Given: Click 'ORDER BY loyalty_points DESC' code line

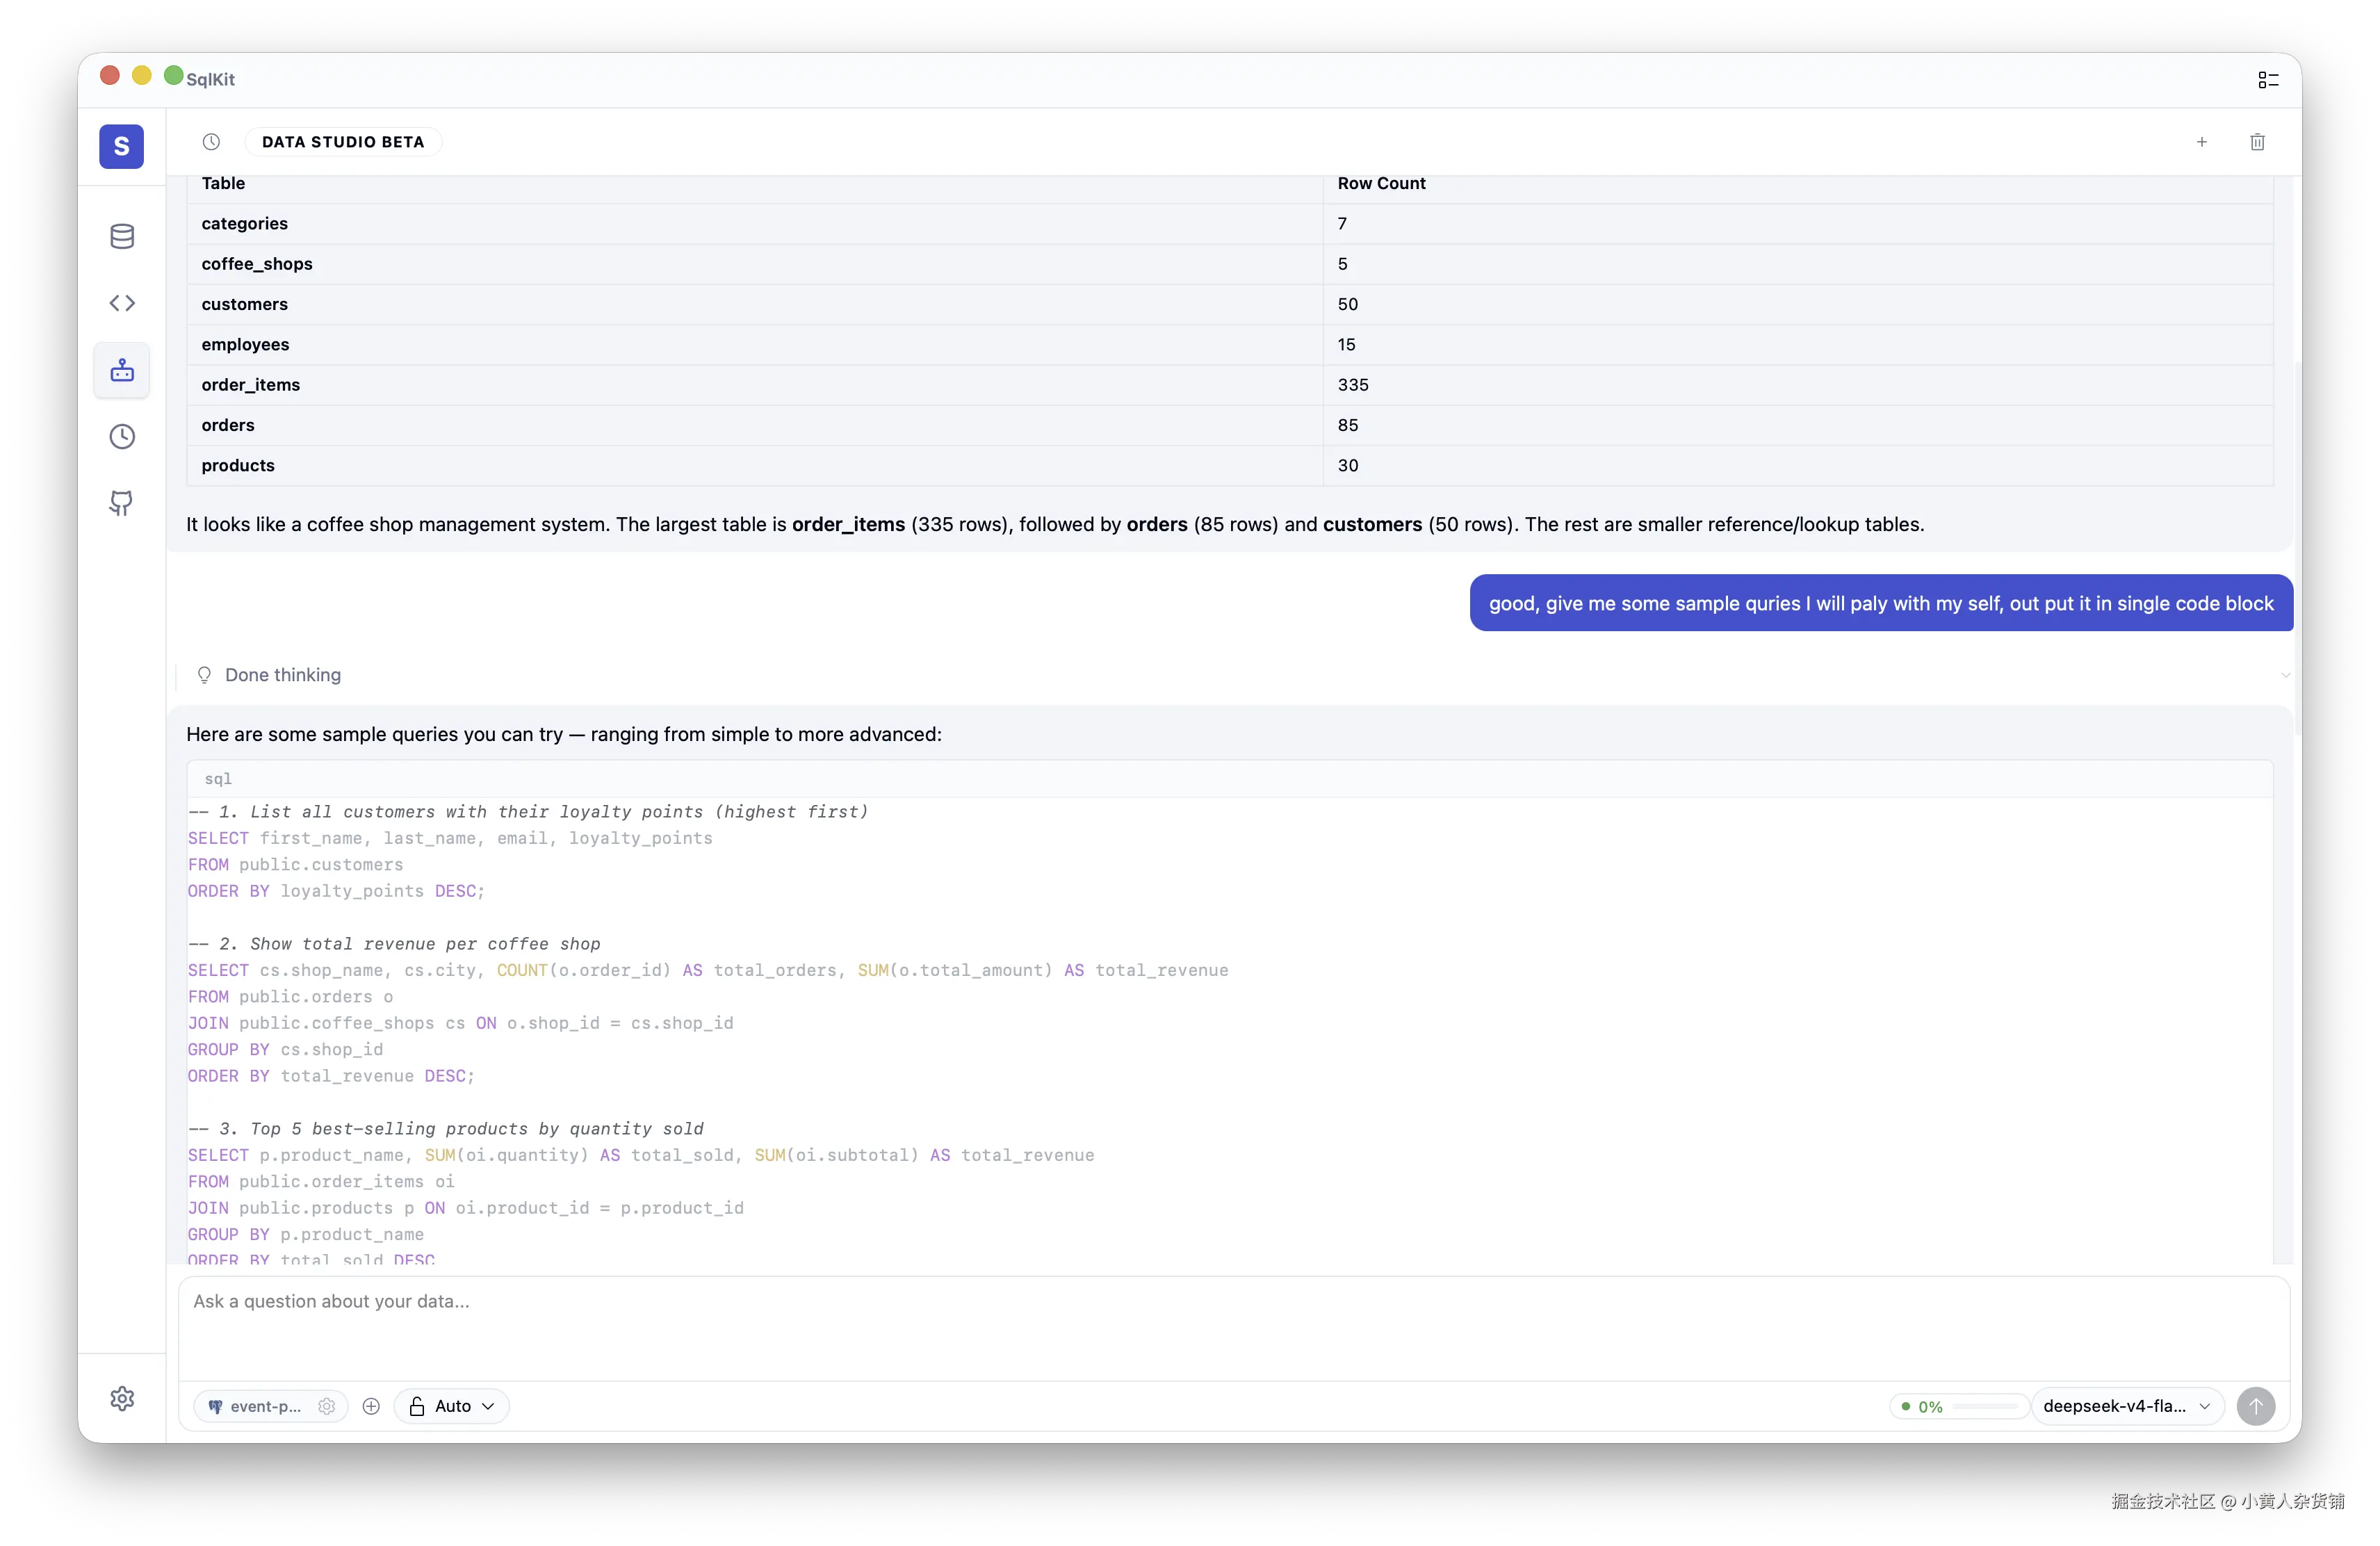Looking at the screenshot, I should point(336,891).
